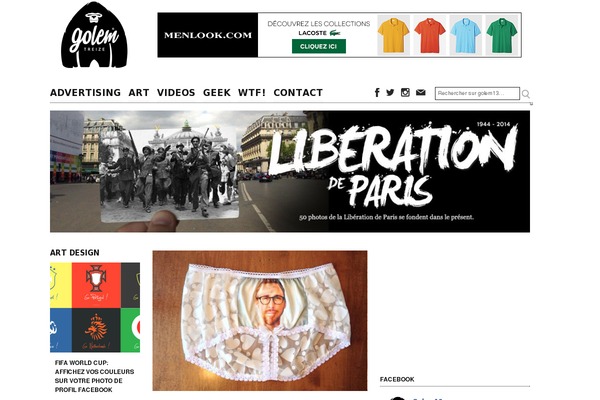
Task: Focus the Rechercher sur golem13 search field
Action: (x=477, y=93)
